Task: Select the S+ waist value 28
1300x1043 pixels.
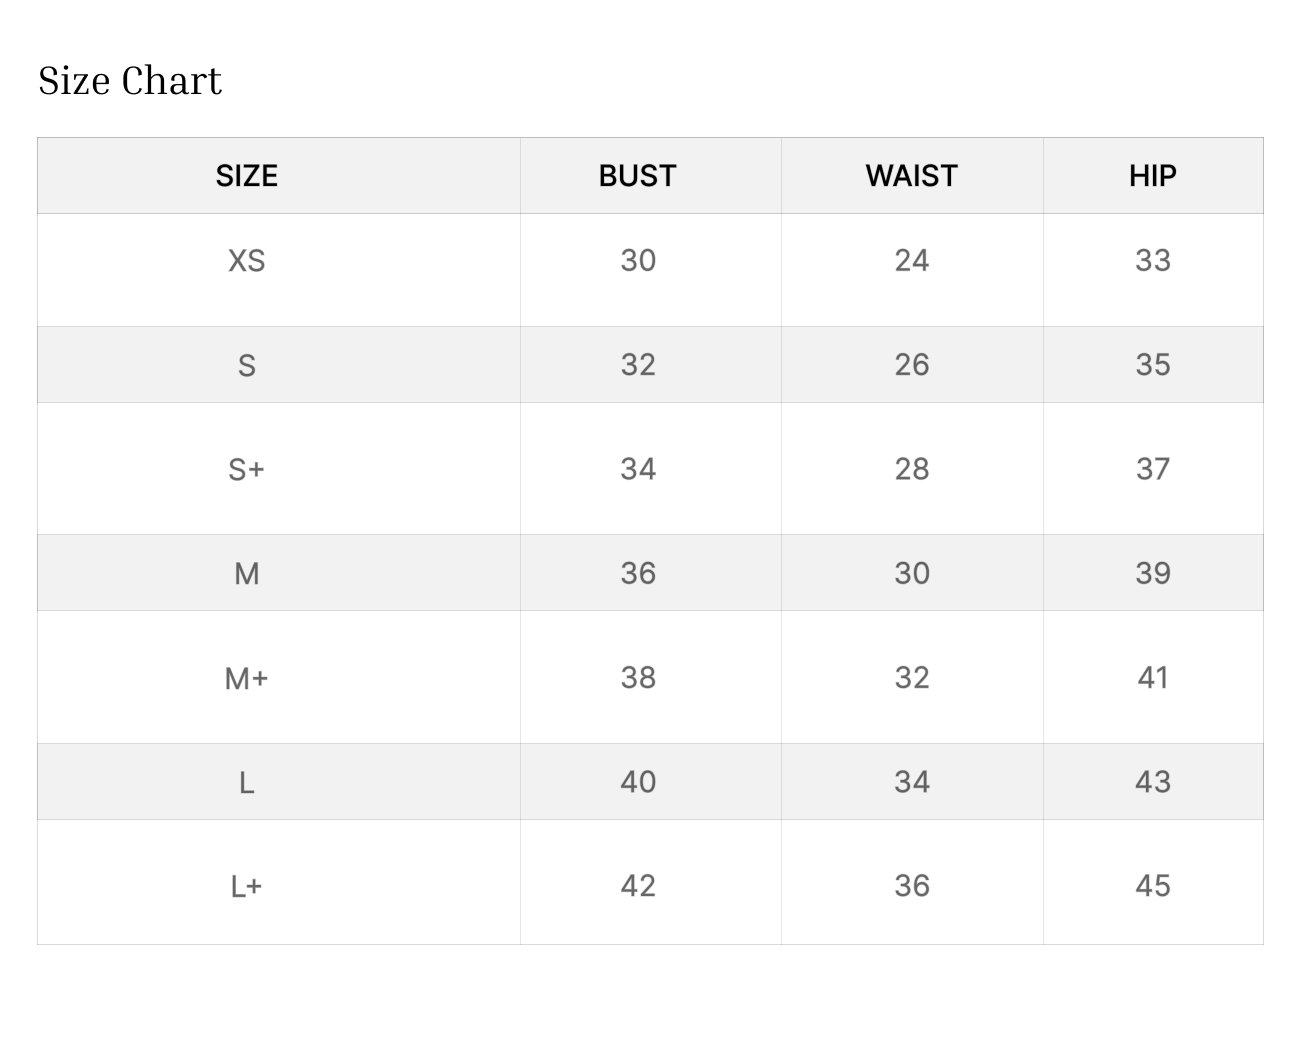Action: click(x=911, y=469)
